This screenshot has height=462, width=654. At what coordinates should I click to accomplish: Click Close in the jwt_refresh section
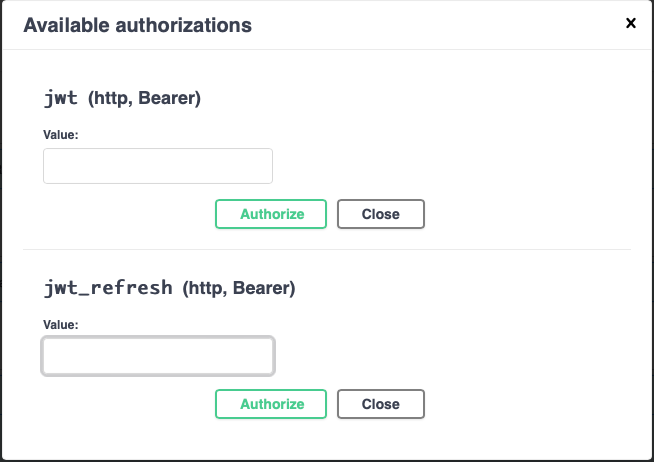381,404
